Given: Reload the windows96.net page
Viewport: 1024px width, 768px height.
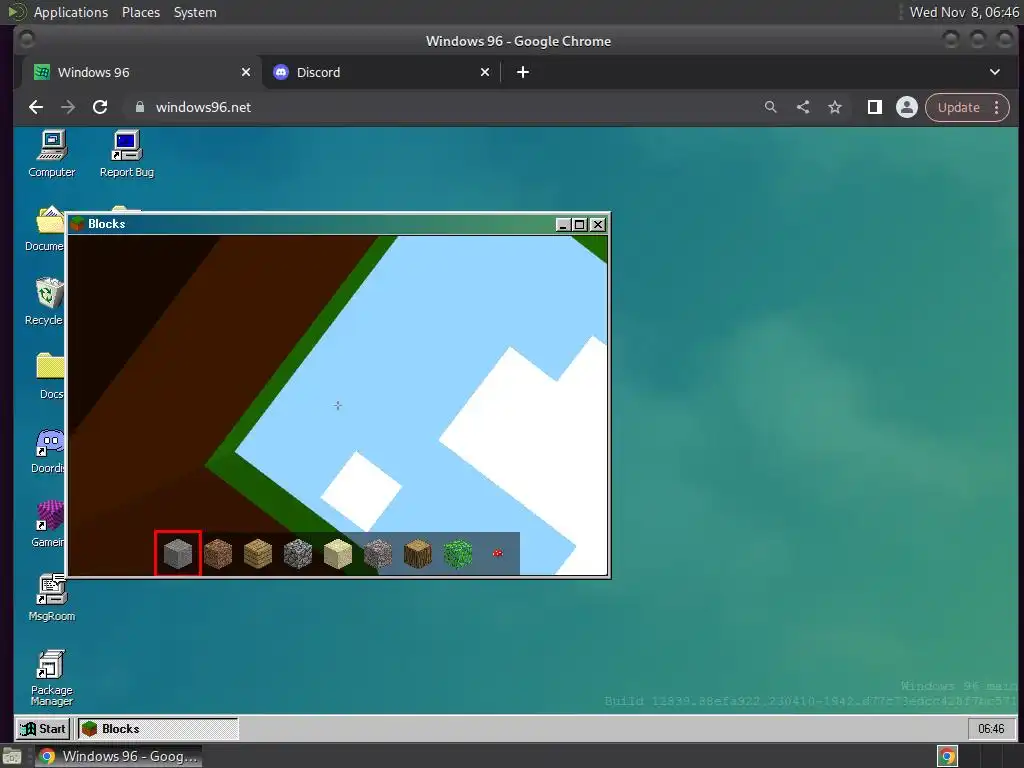Looking at the screenshot, I should point(100,107).
